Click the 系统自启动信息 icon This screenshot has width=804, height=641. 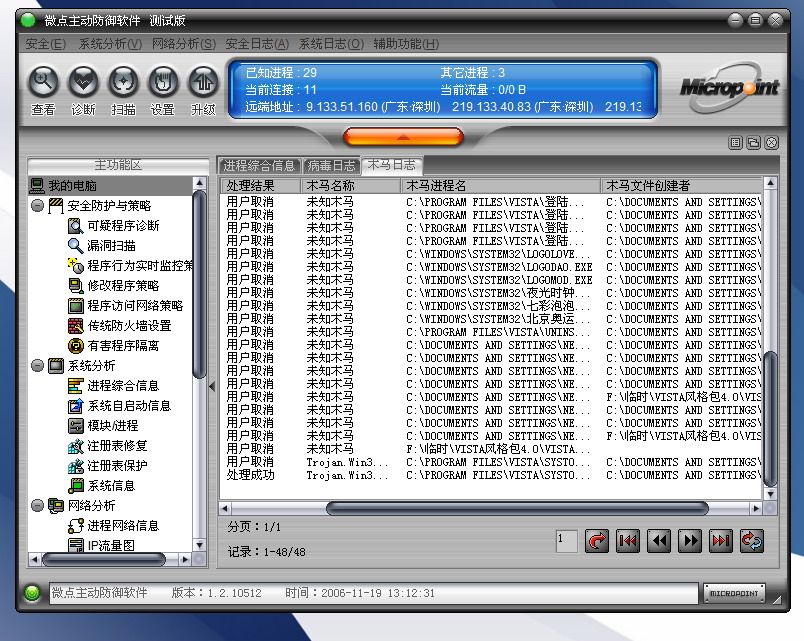[x=75, y=406]
